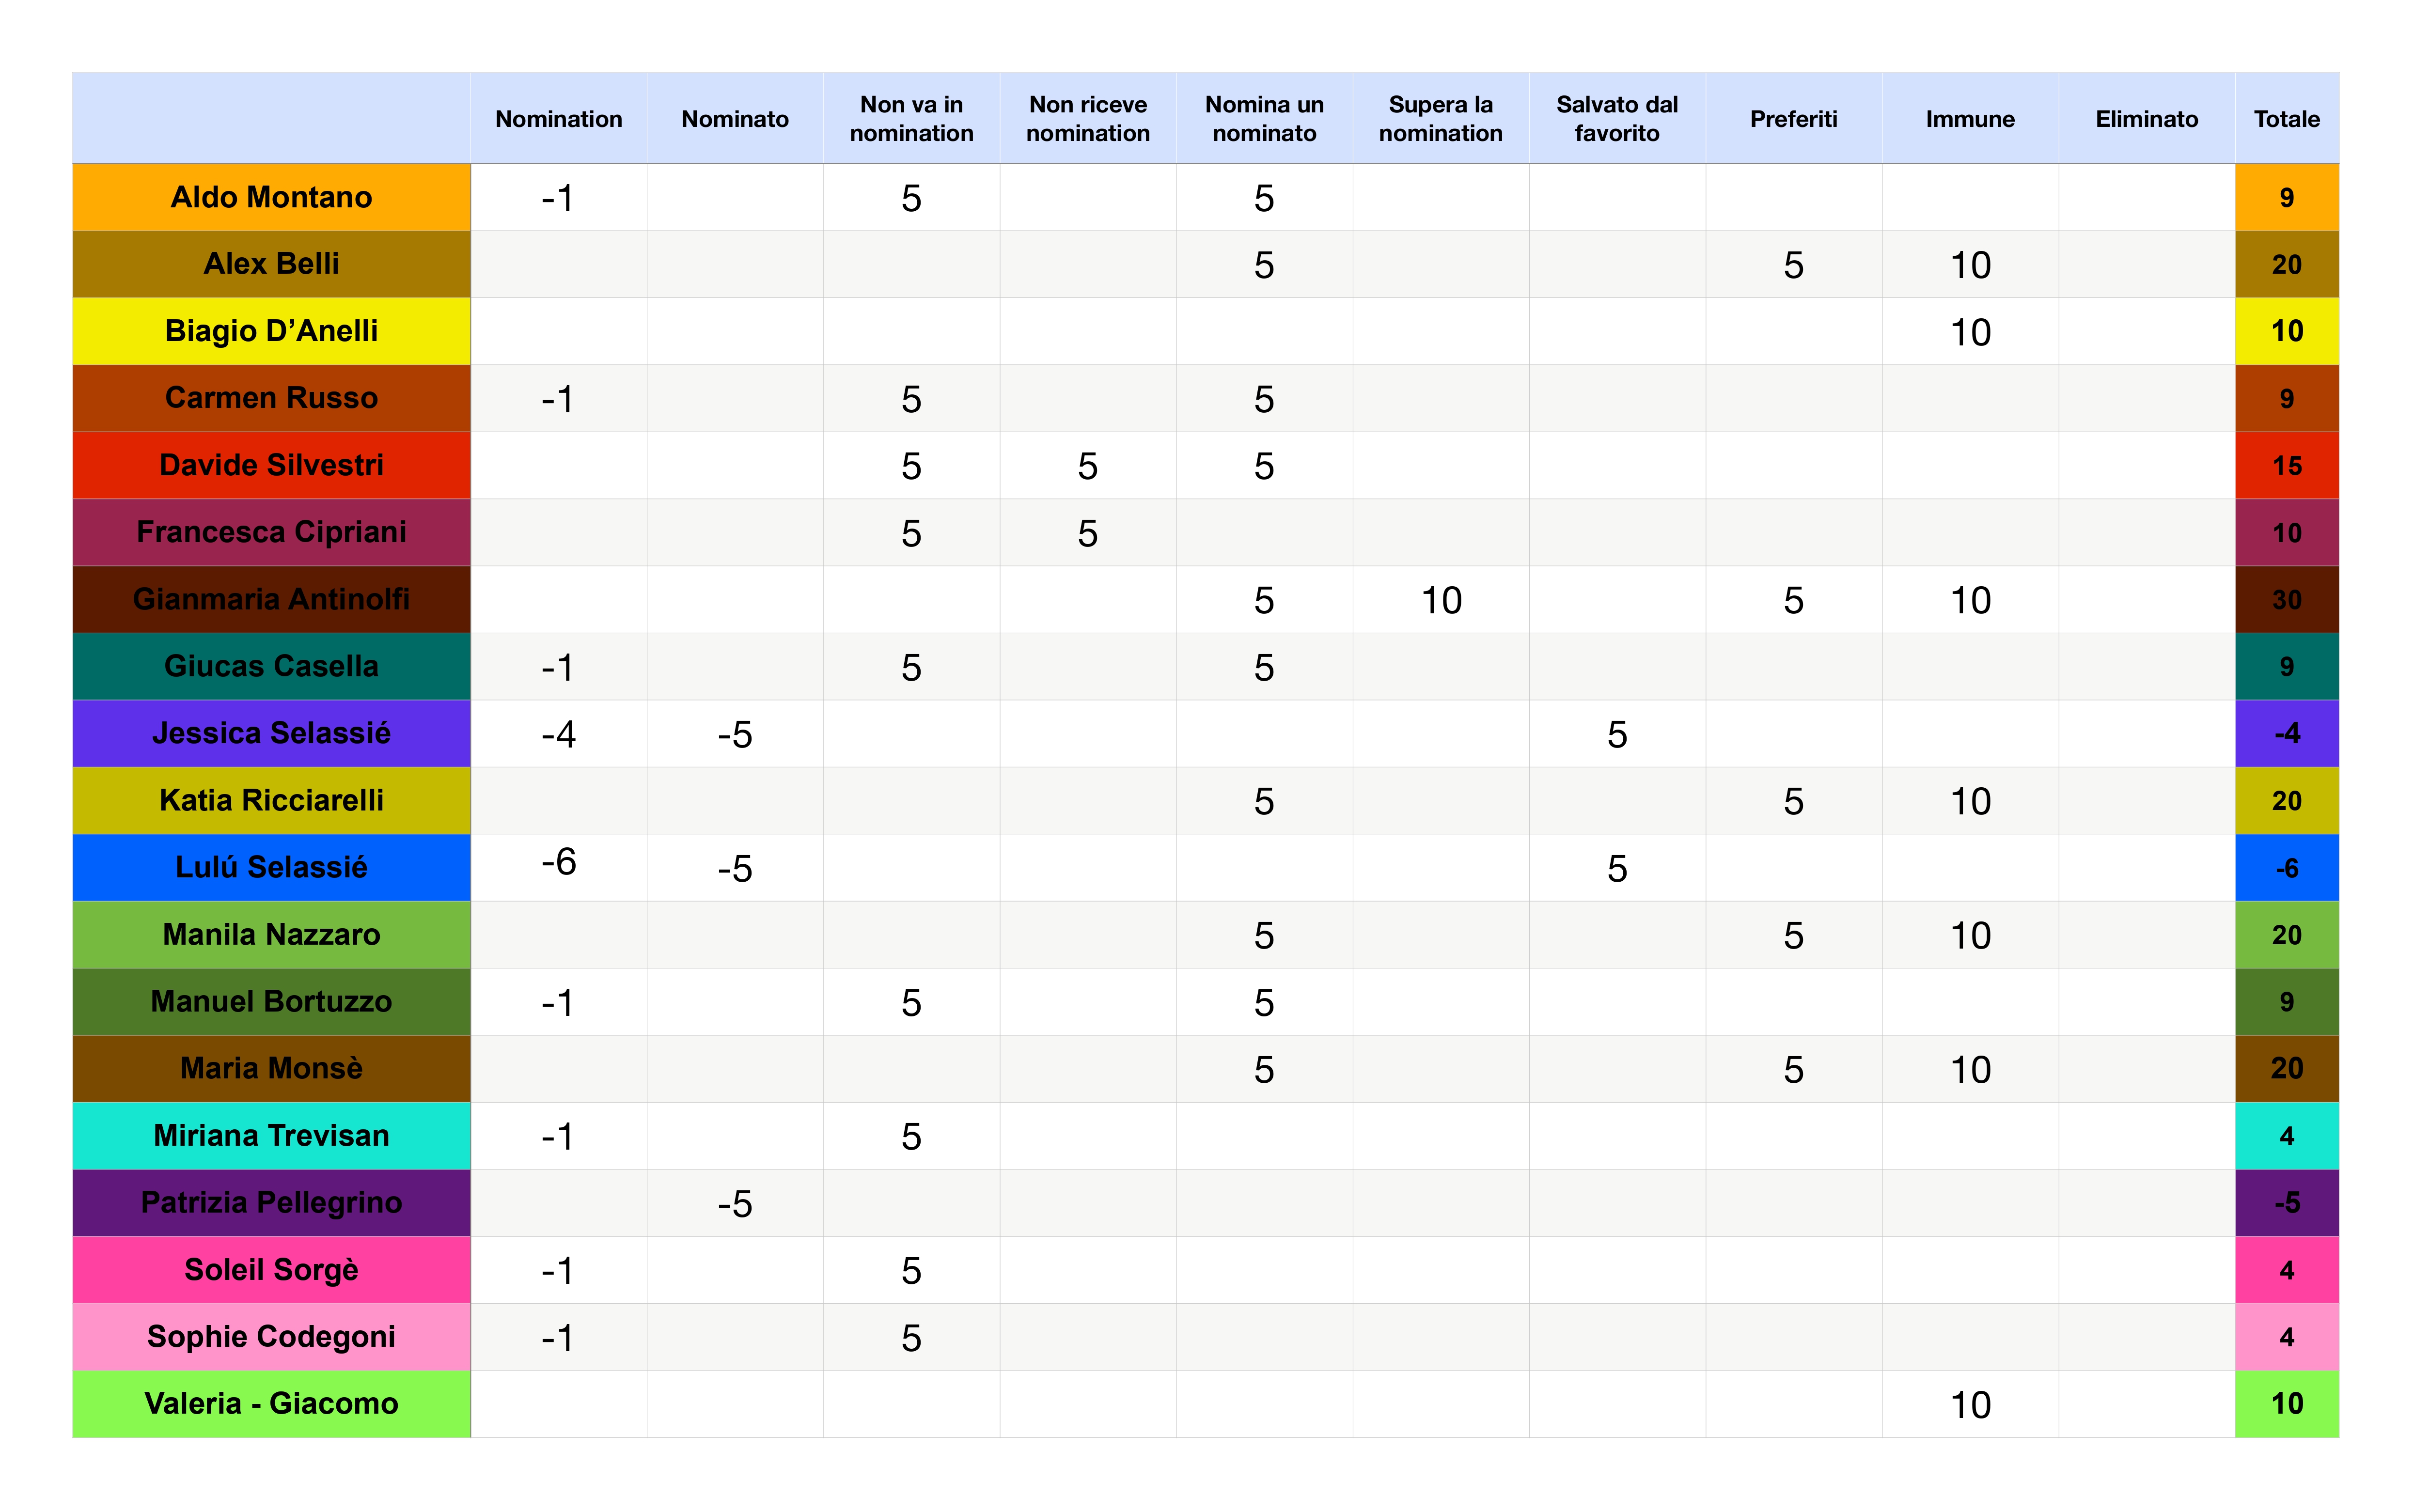2414x1512 pixels.
Task: Click Gianmaria's Supera la nomination value 10
Action: click(x=1440, y=600)
